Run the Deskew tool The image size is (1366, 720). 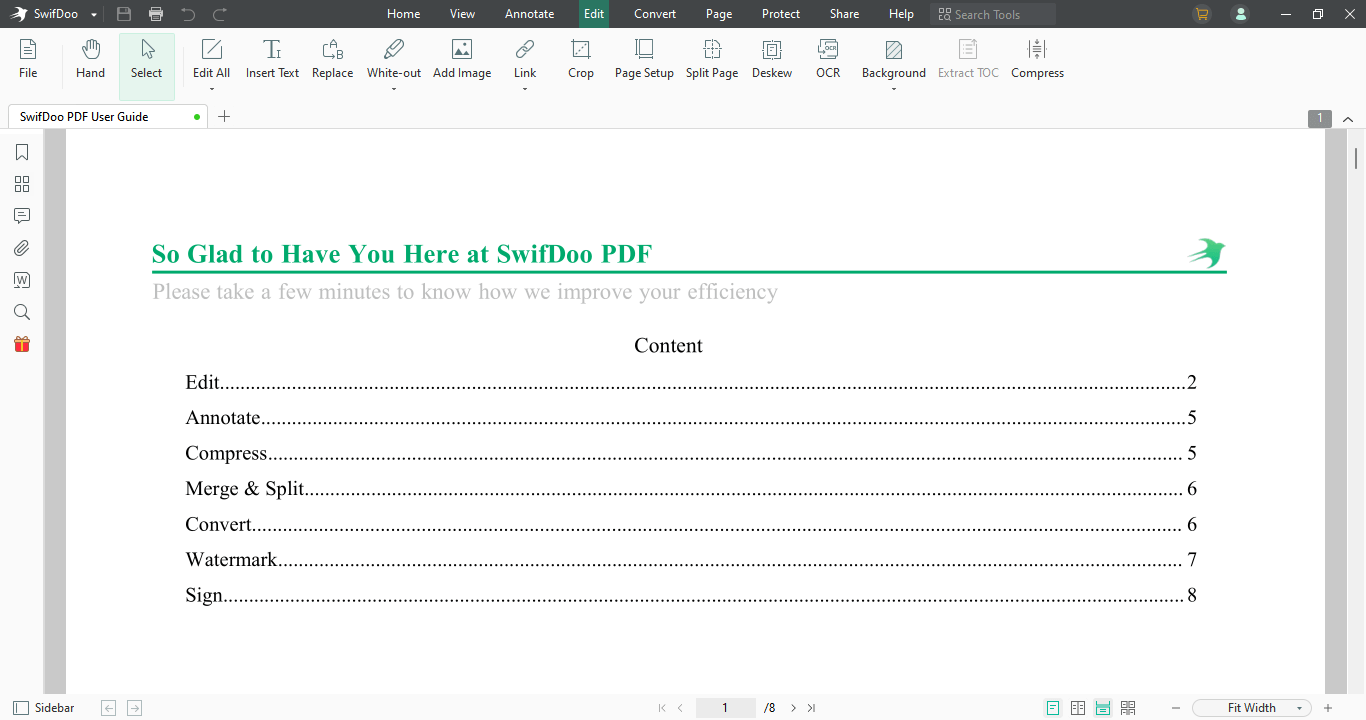(x=772, y=59)
